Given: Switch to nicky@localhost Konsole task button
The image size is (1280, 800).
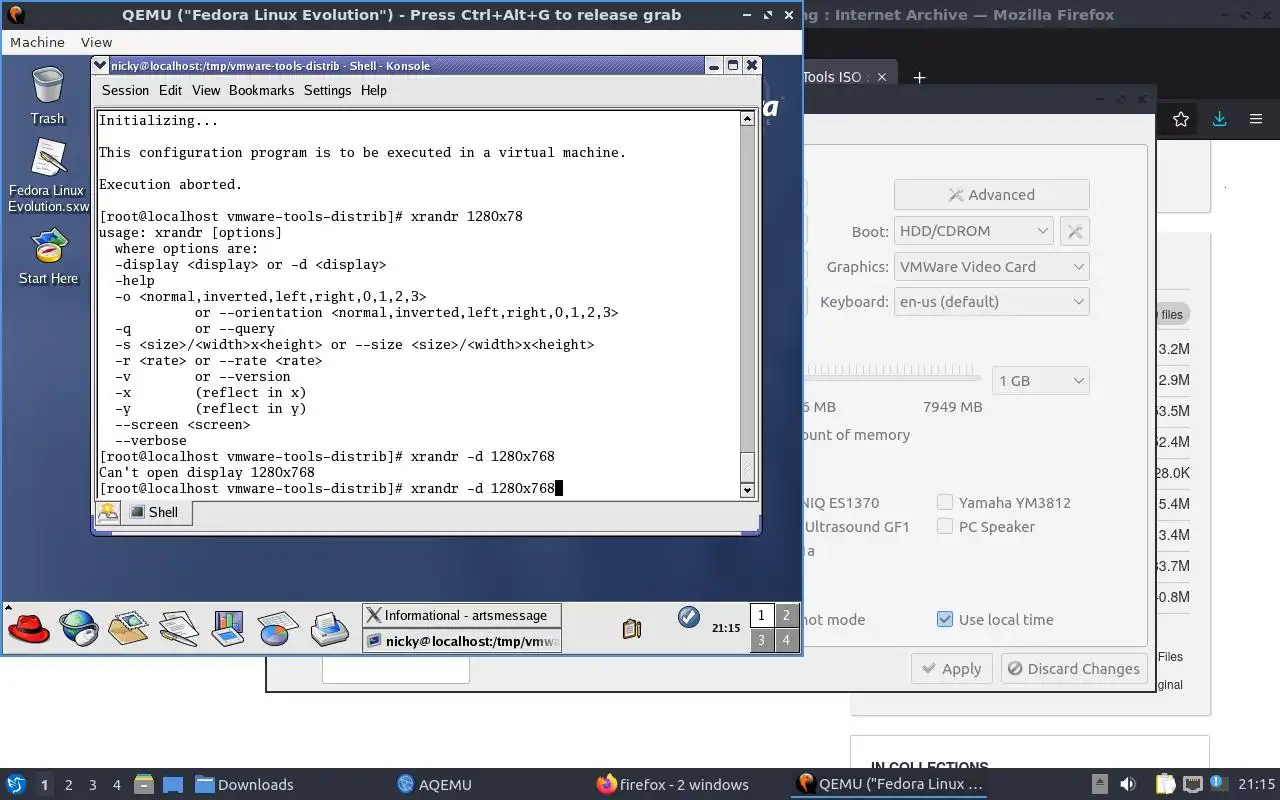Looking at the screenshot, I should pyautogui.click(x=461, y=641).
